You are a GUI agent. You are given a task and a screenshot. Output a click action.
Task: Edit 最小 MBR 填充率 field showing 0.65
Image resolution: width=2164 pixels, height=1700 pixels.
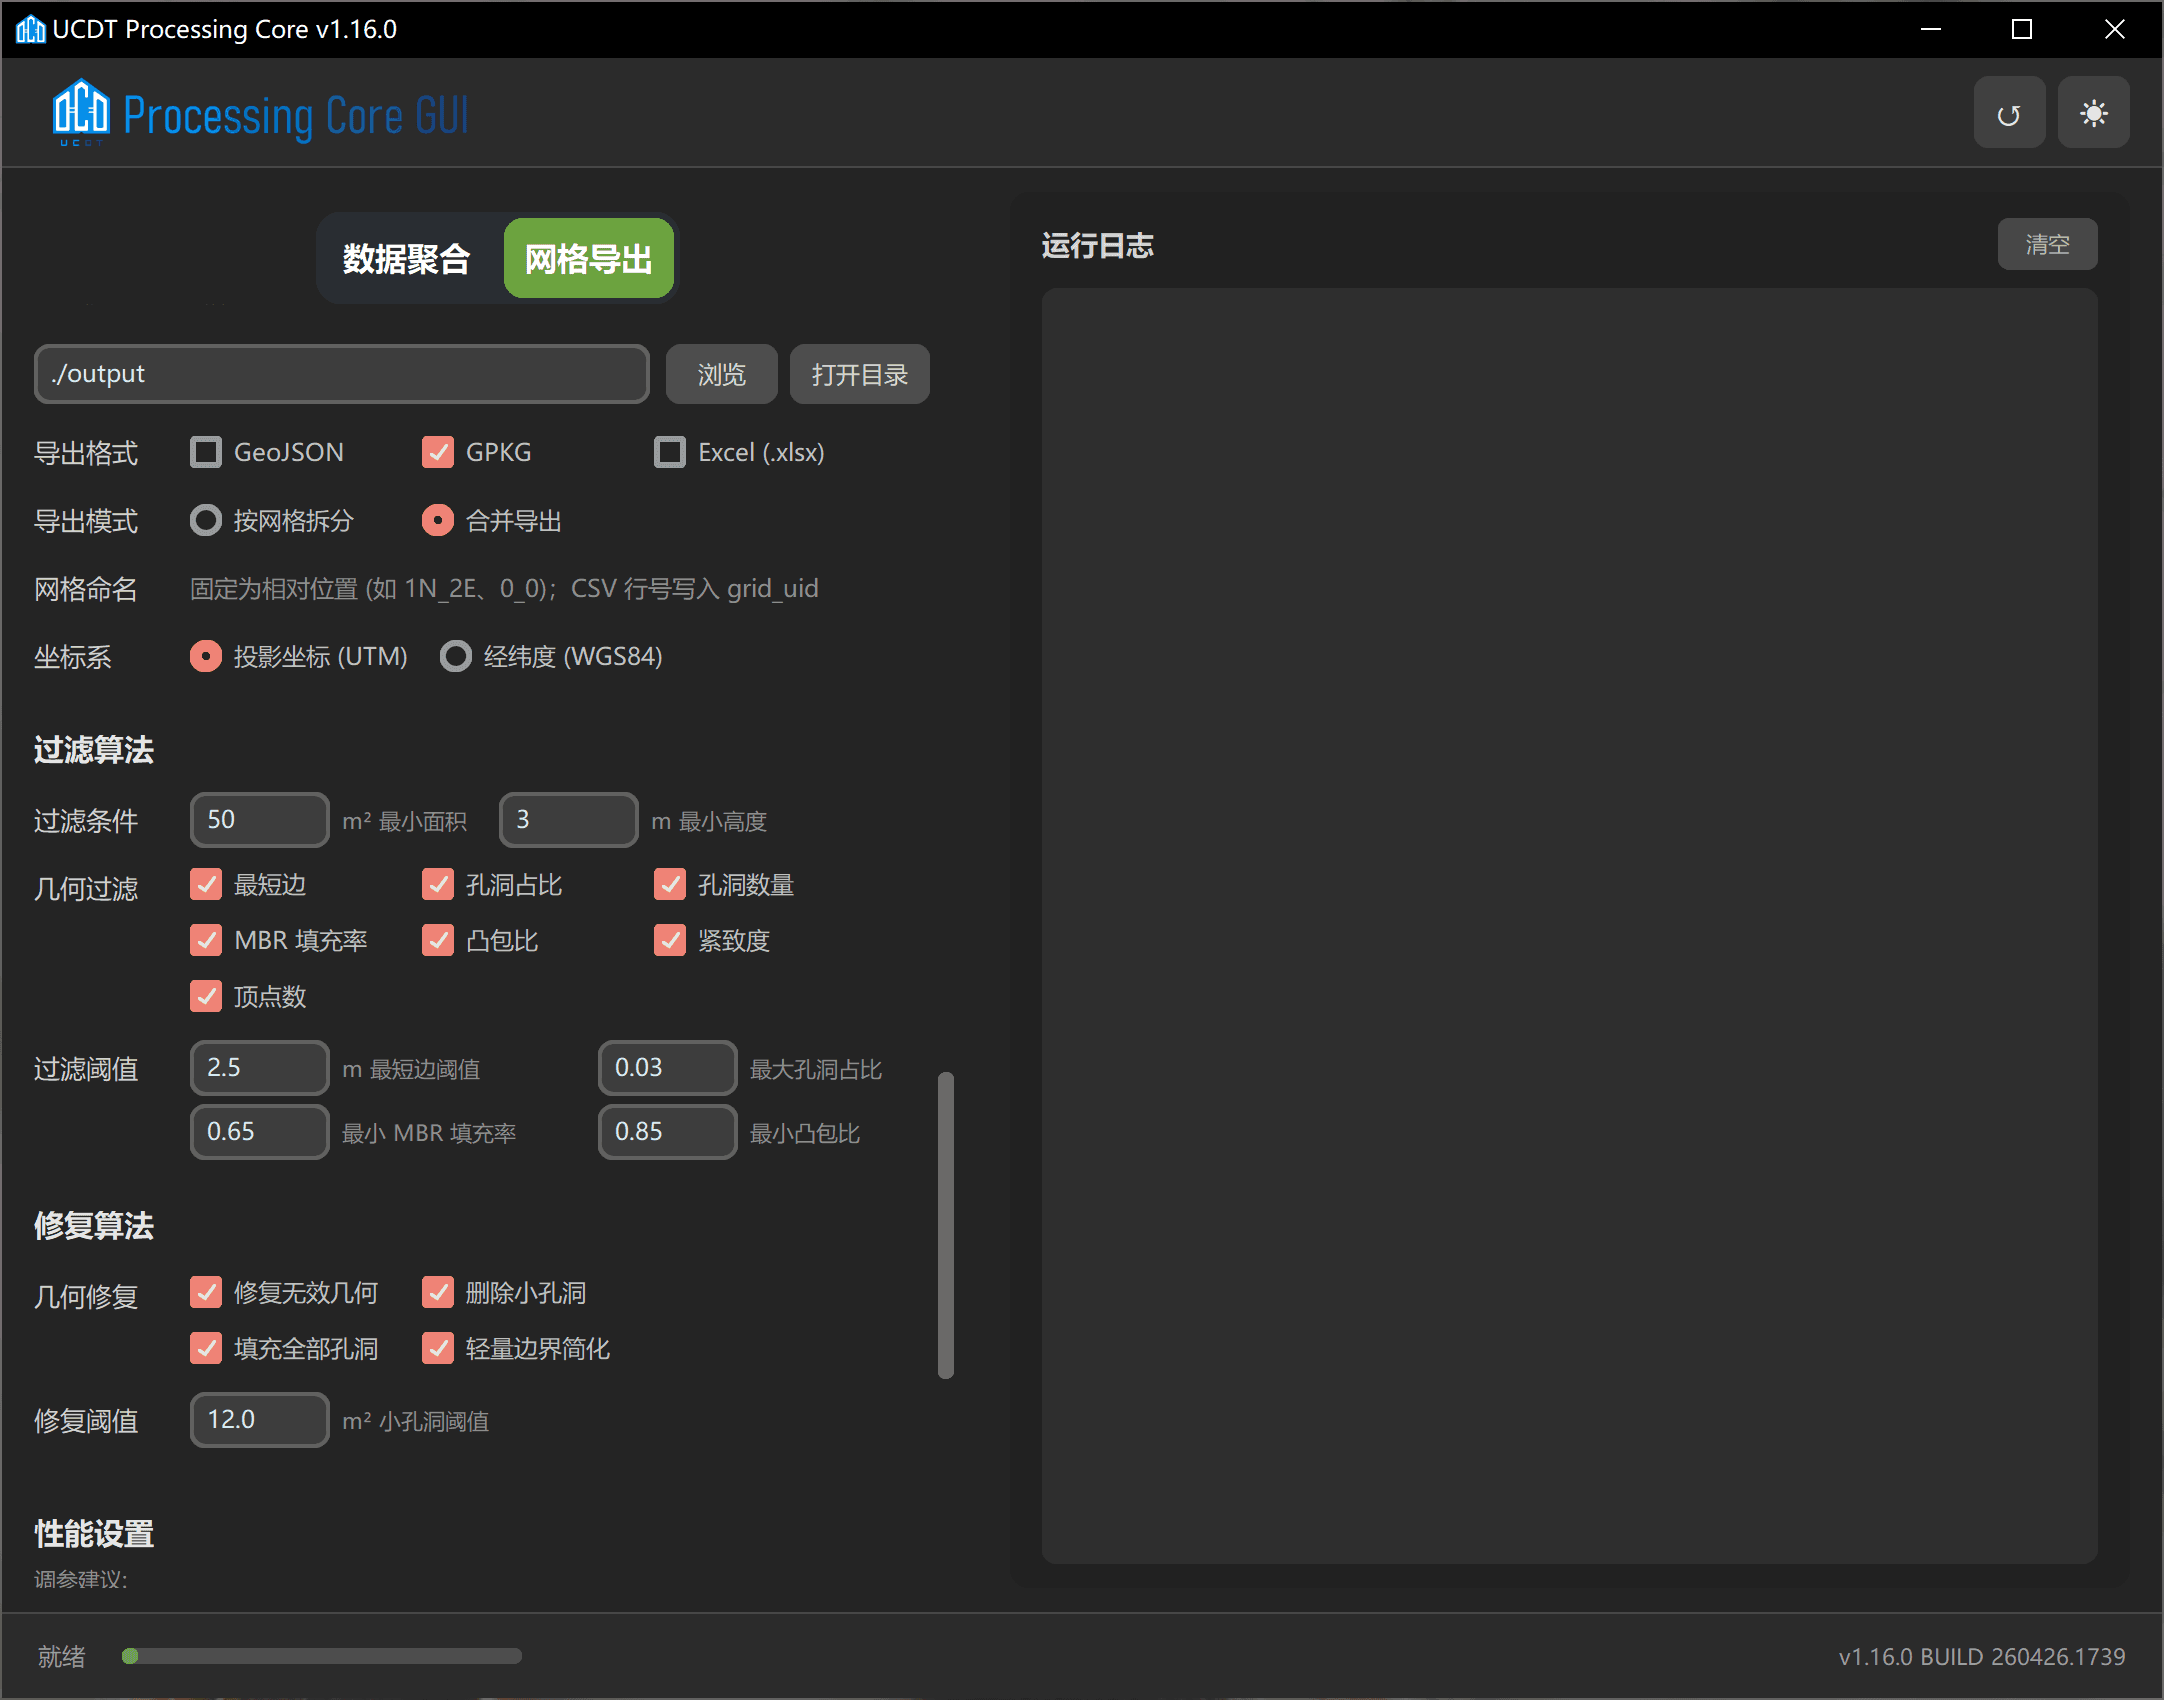point(260,1132)
